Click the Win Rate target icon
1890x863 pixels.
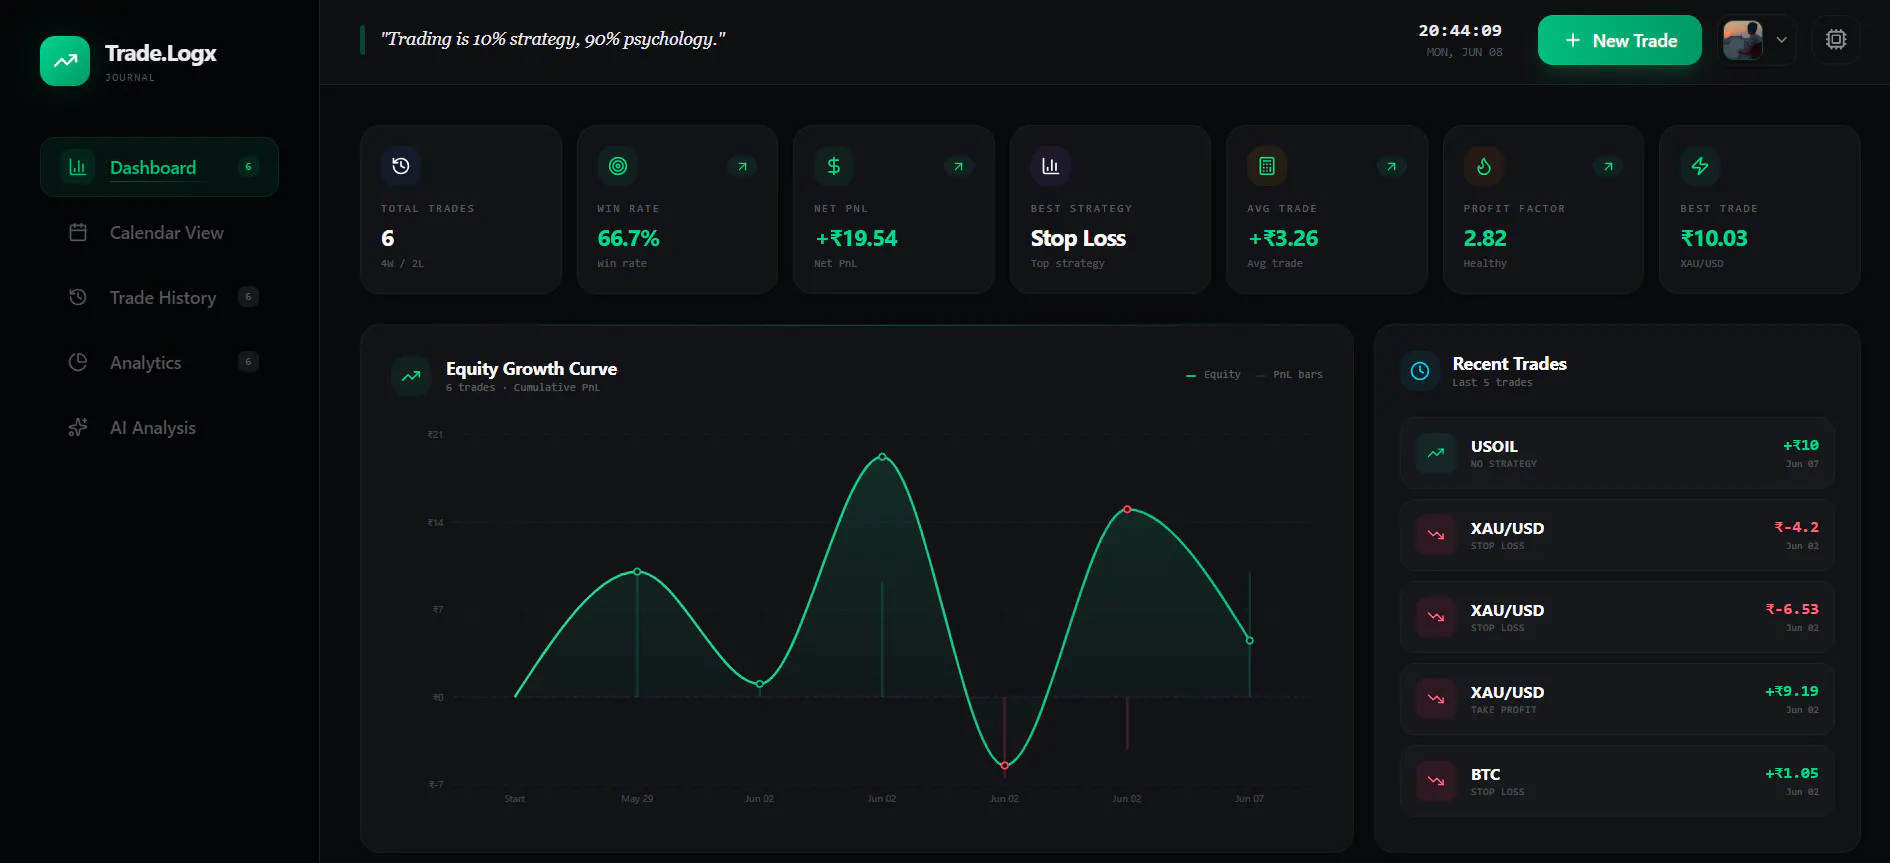618,166
